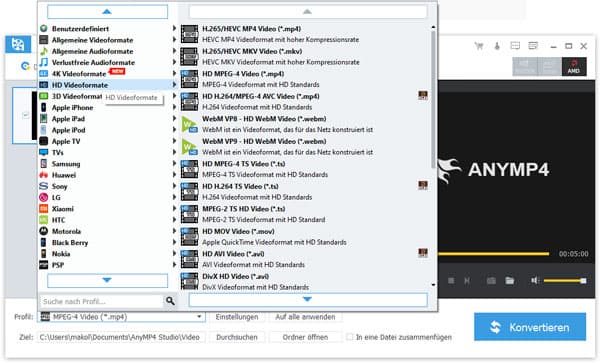This screenshot has width=600, height=363.
Task: Click the Ziel output path field
Action: pos(121,337)
